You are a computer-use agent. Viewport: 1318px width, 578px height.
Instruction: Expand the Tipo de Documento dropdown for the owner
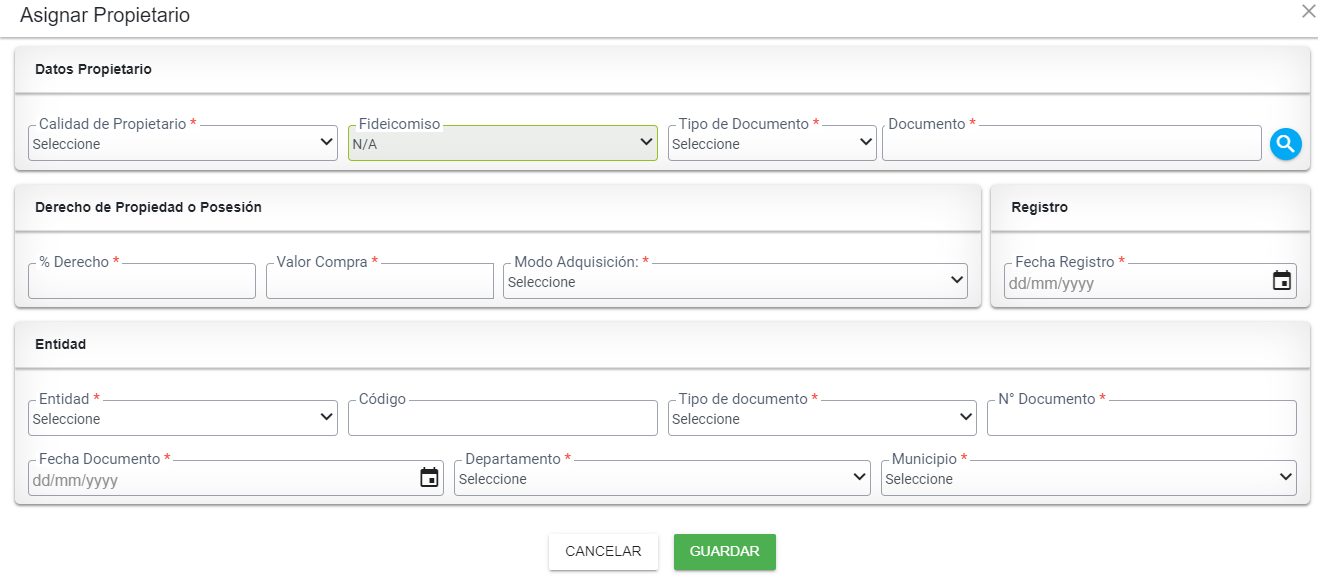773,143
